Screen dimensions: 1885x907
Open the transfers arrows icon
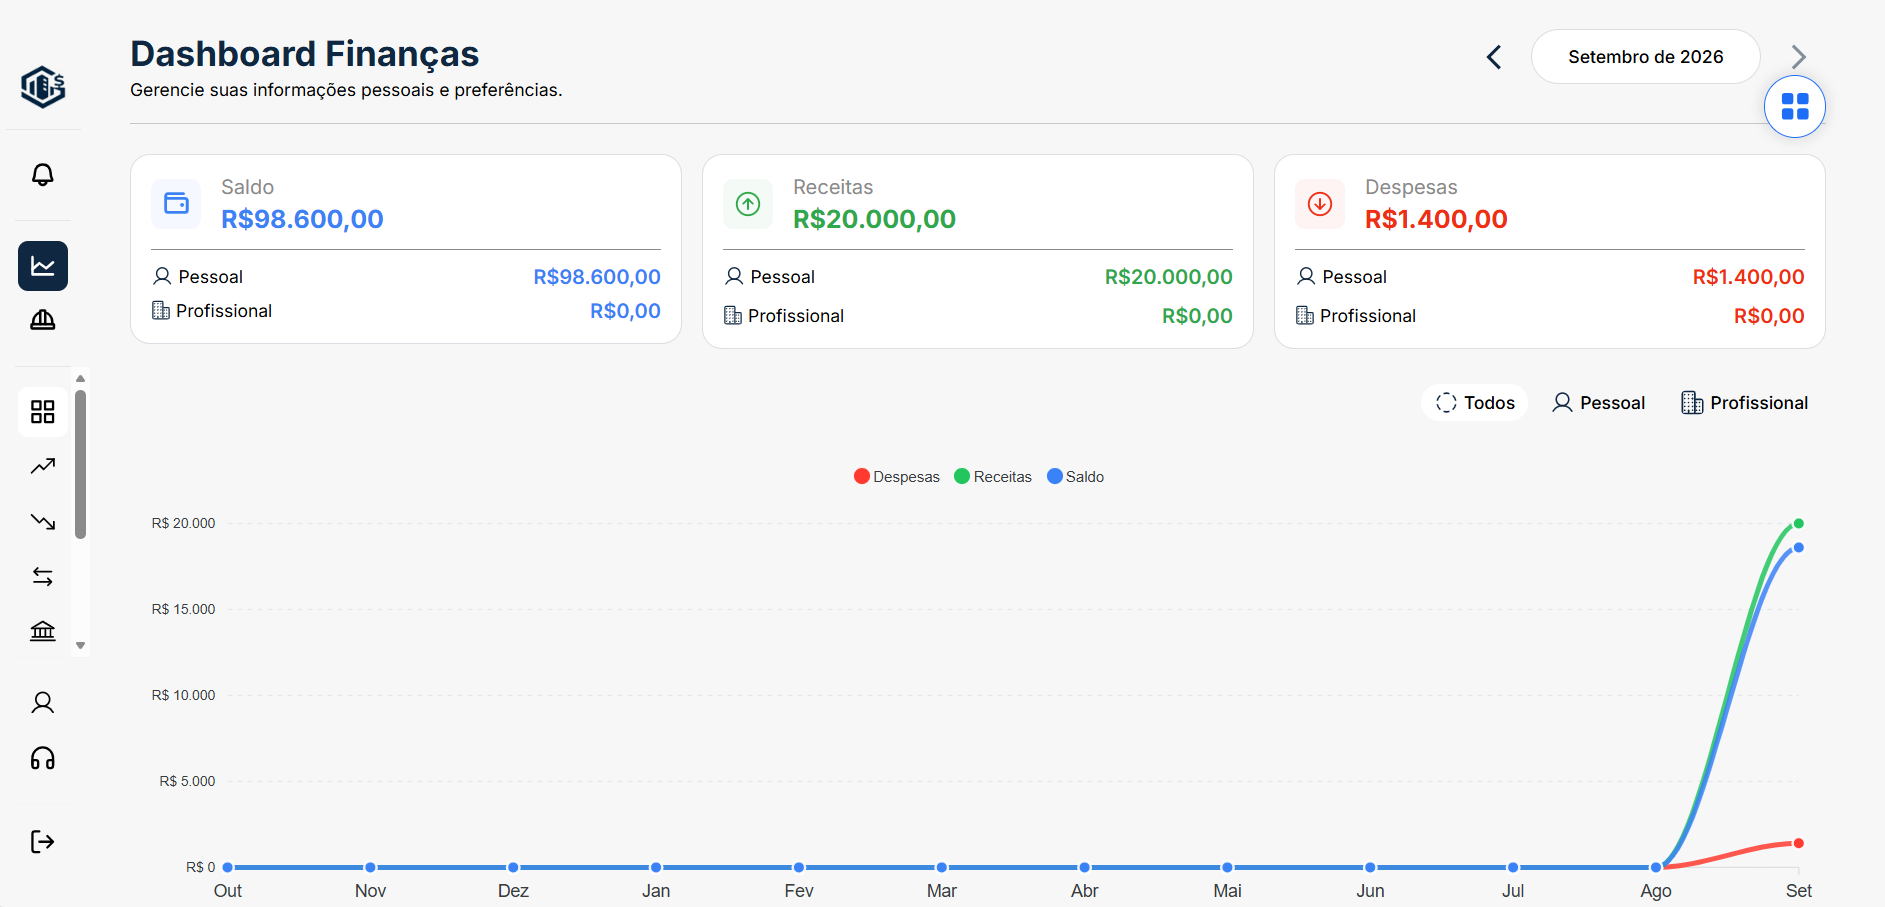[x=43, y=576]
